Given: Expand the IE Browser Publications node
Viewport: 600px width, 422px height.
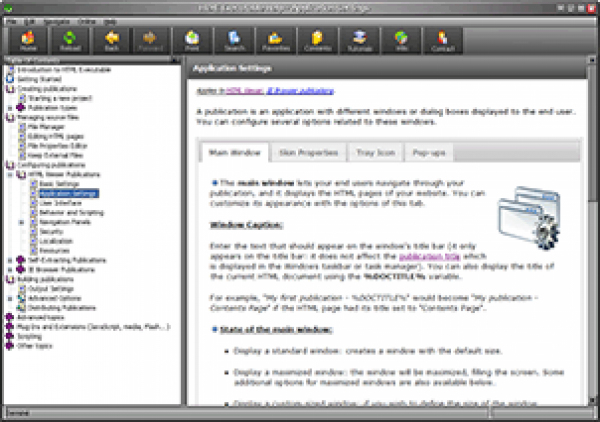Looking at the screenshot, I should pos(10,270).
